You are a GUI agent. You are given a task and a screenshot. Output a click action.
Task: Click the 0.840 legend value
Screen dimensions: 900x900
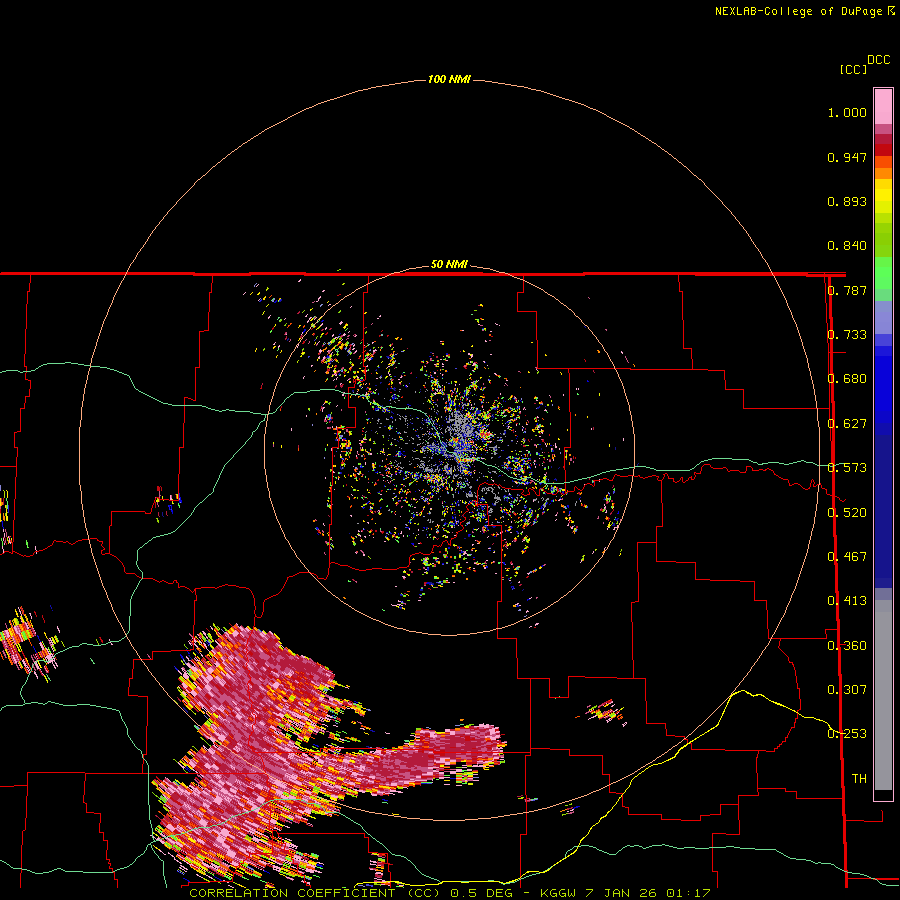click(847, 246)
